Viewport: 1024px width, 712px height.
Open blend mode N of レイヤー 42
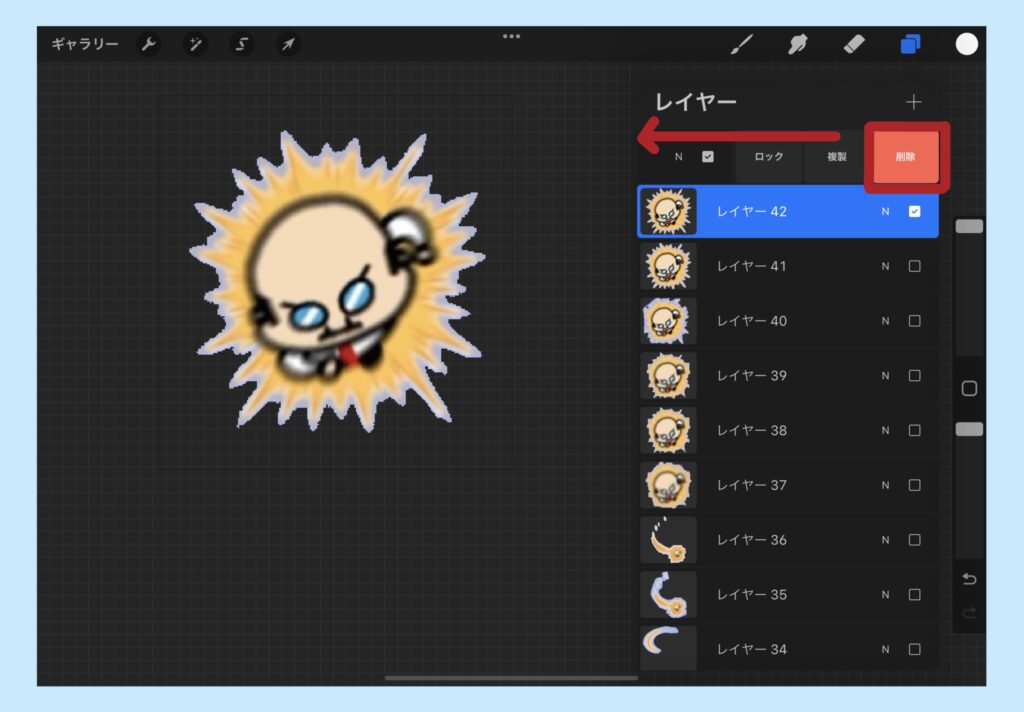pos(886,212)
